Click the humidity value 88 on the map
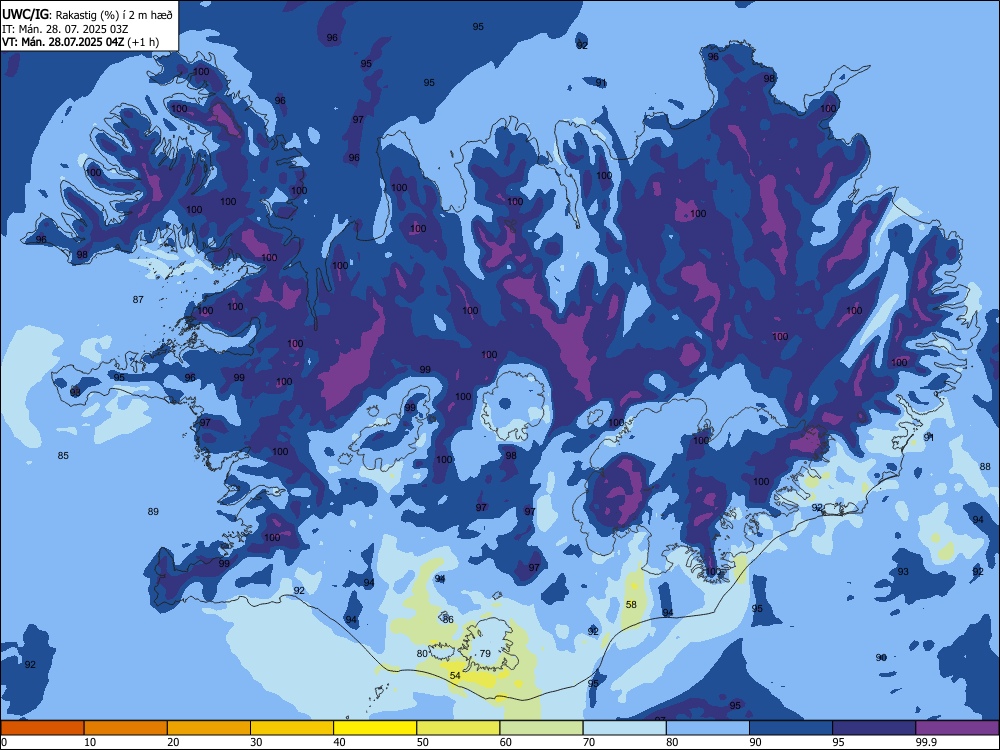1000x750 pixels. [x=985, y=466]
